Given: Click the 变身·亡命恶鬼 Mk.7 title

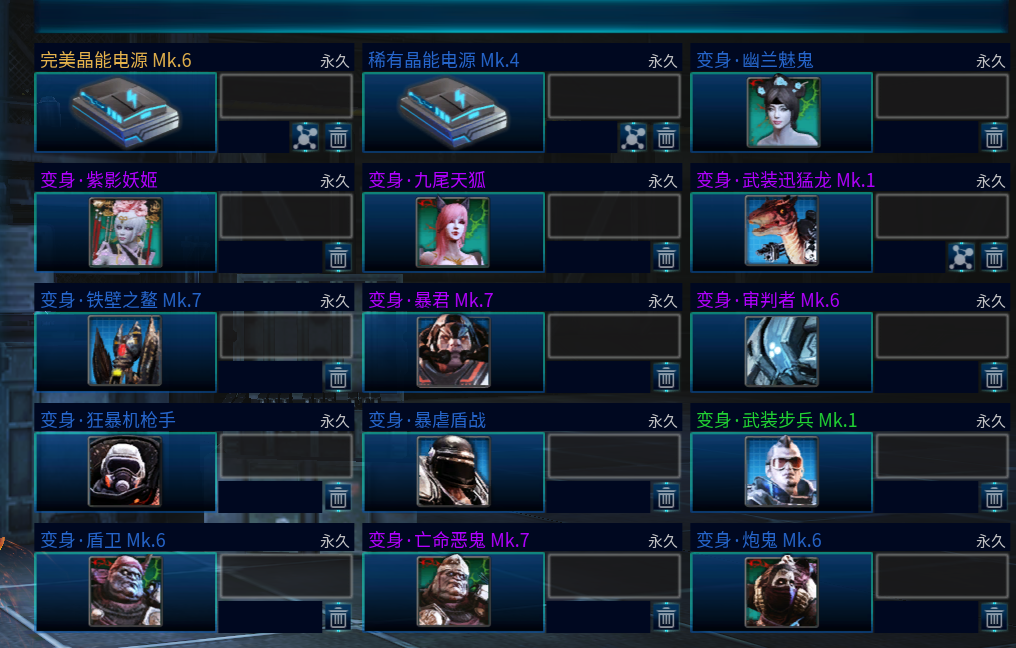Looking at the screenshot, I should pos(448,540).
